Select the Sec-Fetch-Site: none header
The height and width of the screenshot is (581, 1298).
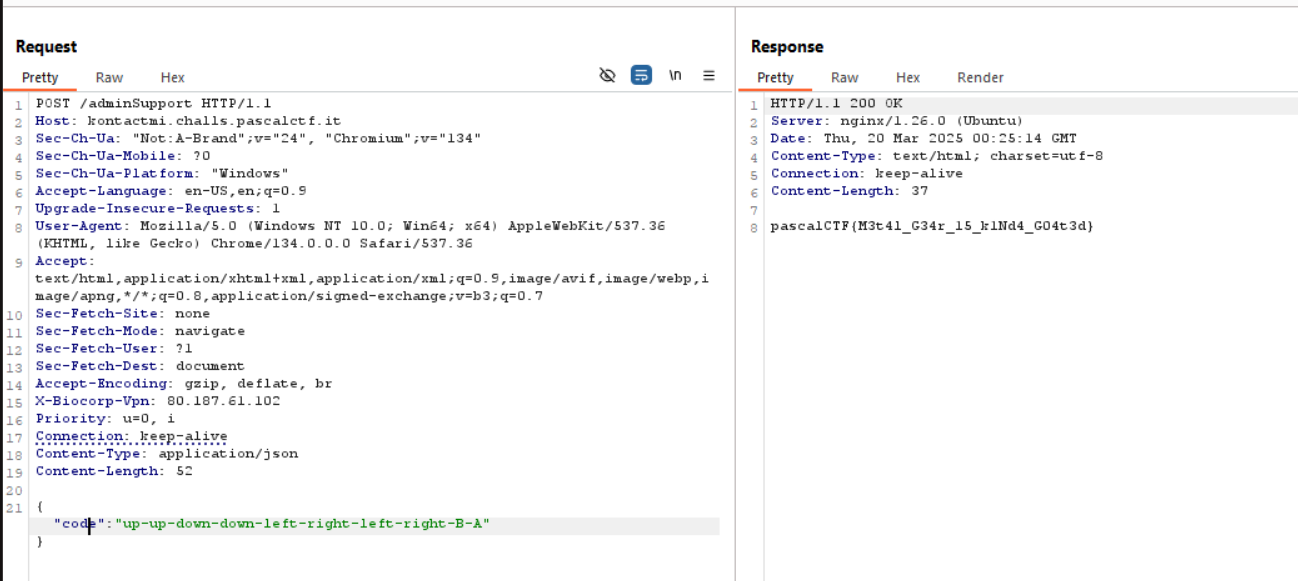(x=123, y=313)
